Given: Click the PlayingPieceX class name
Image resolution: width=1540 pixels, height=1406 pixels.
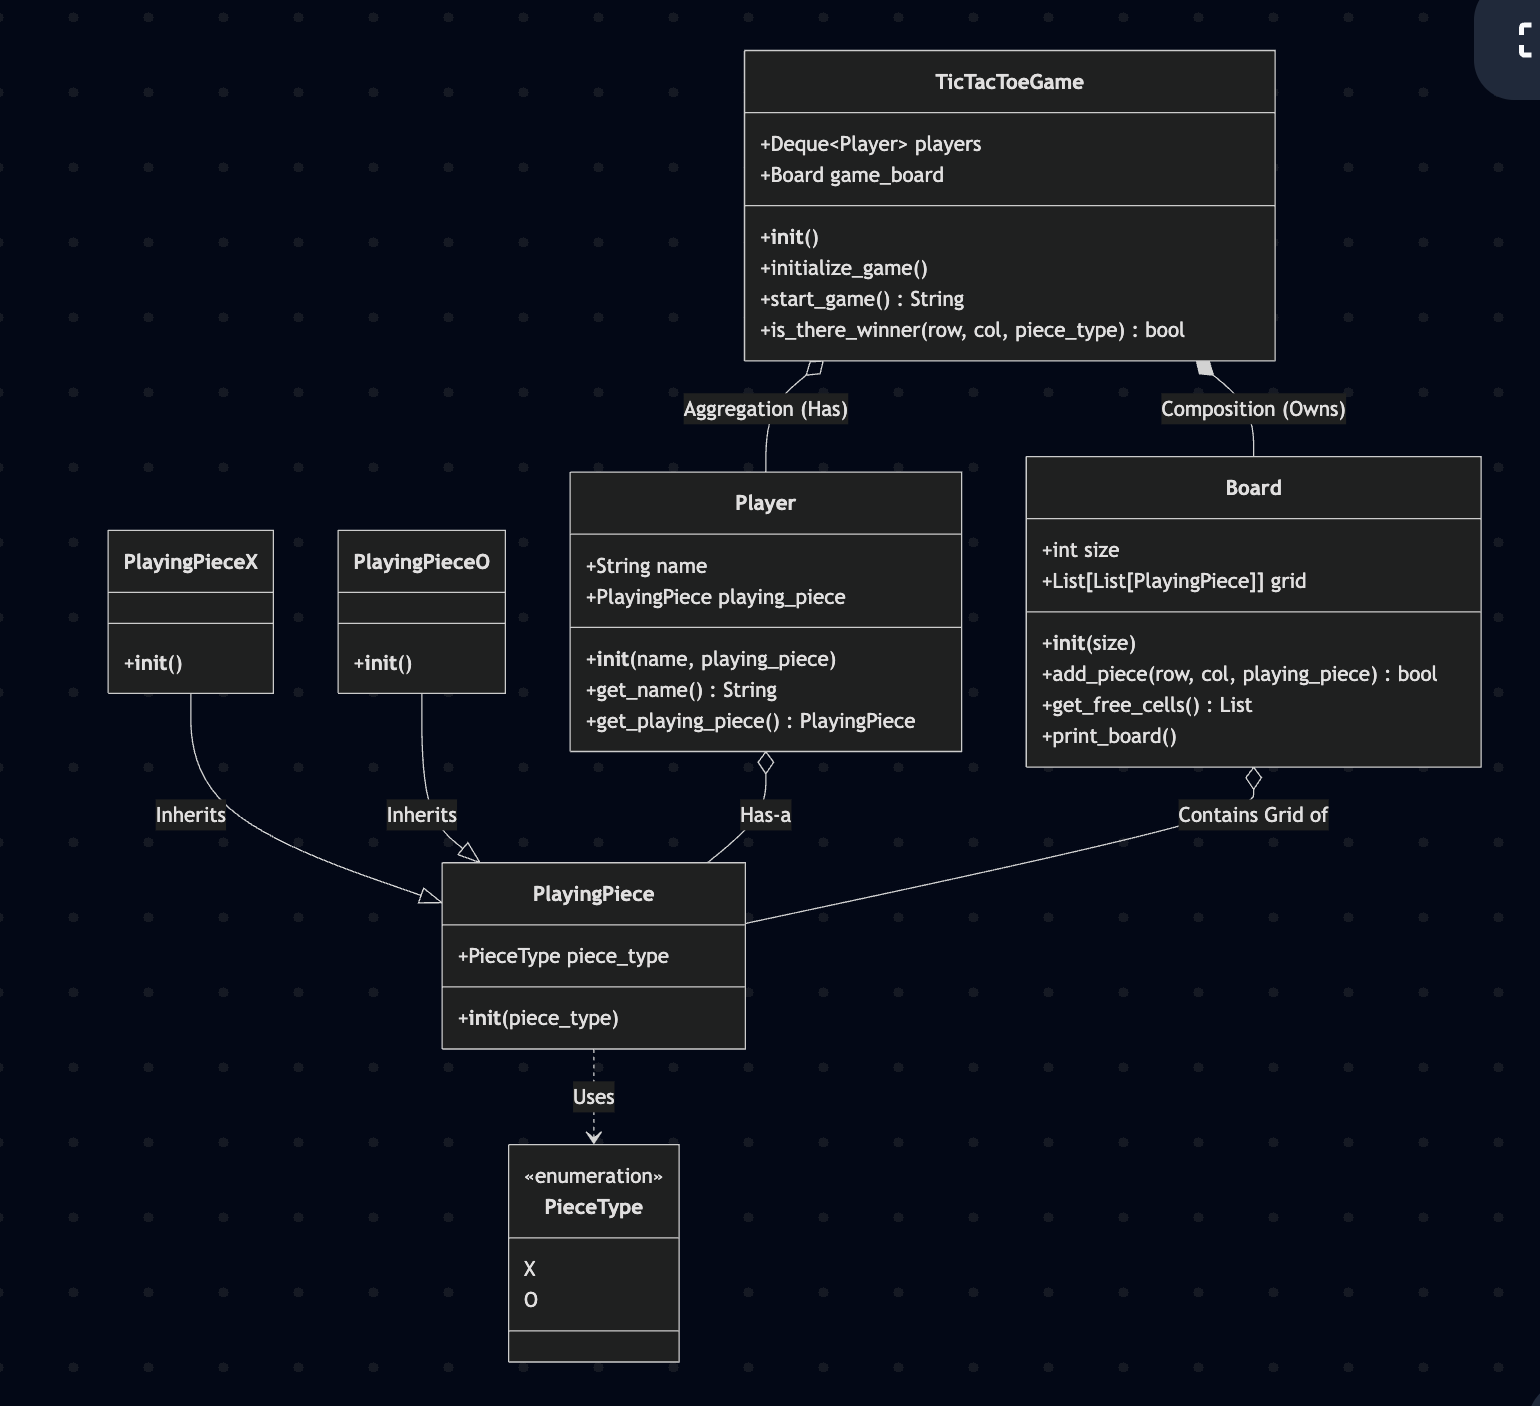Looking at the screenshot, I should click(190, 562).
